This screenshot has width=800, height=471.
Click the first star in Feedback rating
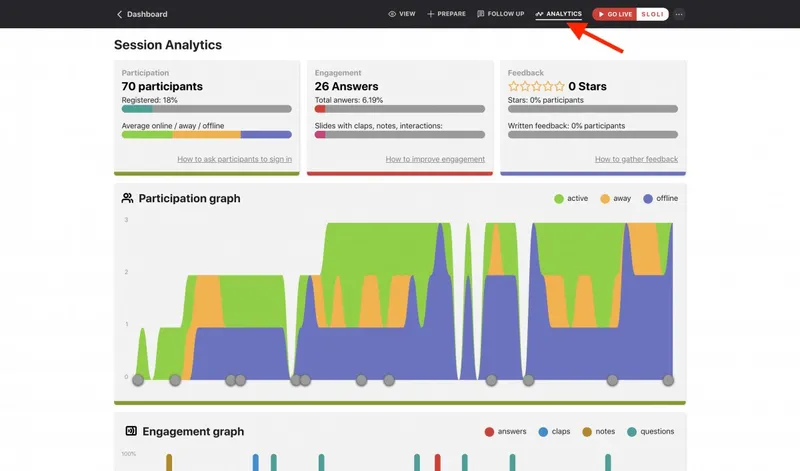pos(513,86)
